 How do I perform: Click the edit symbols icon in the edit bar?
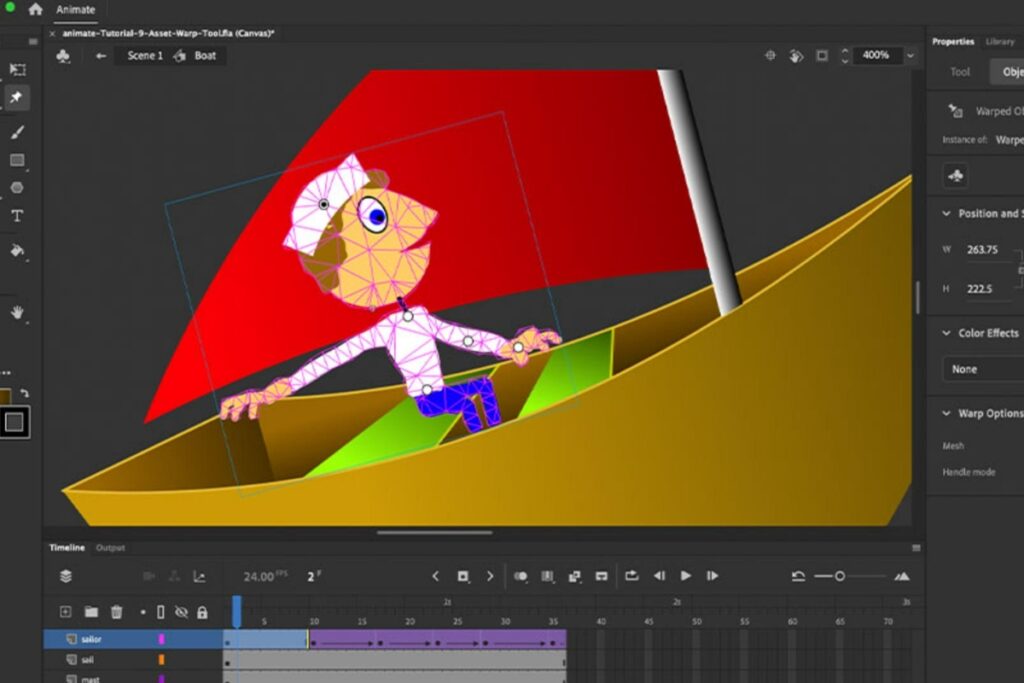tap(63, 56)
